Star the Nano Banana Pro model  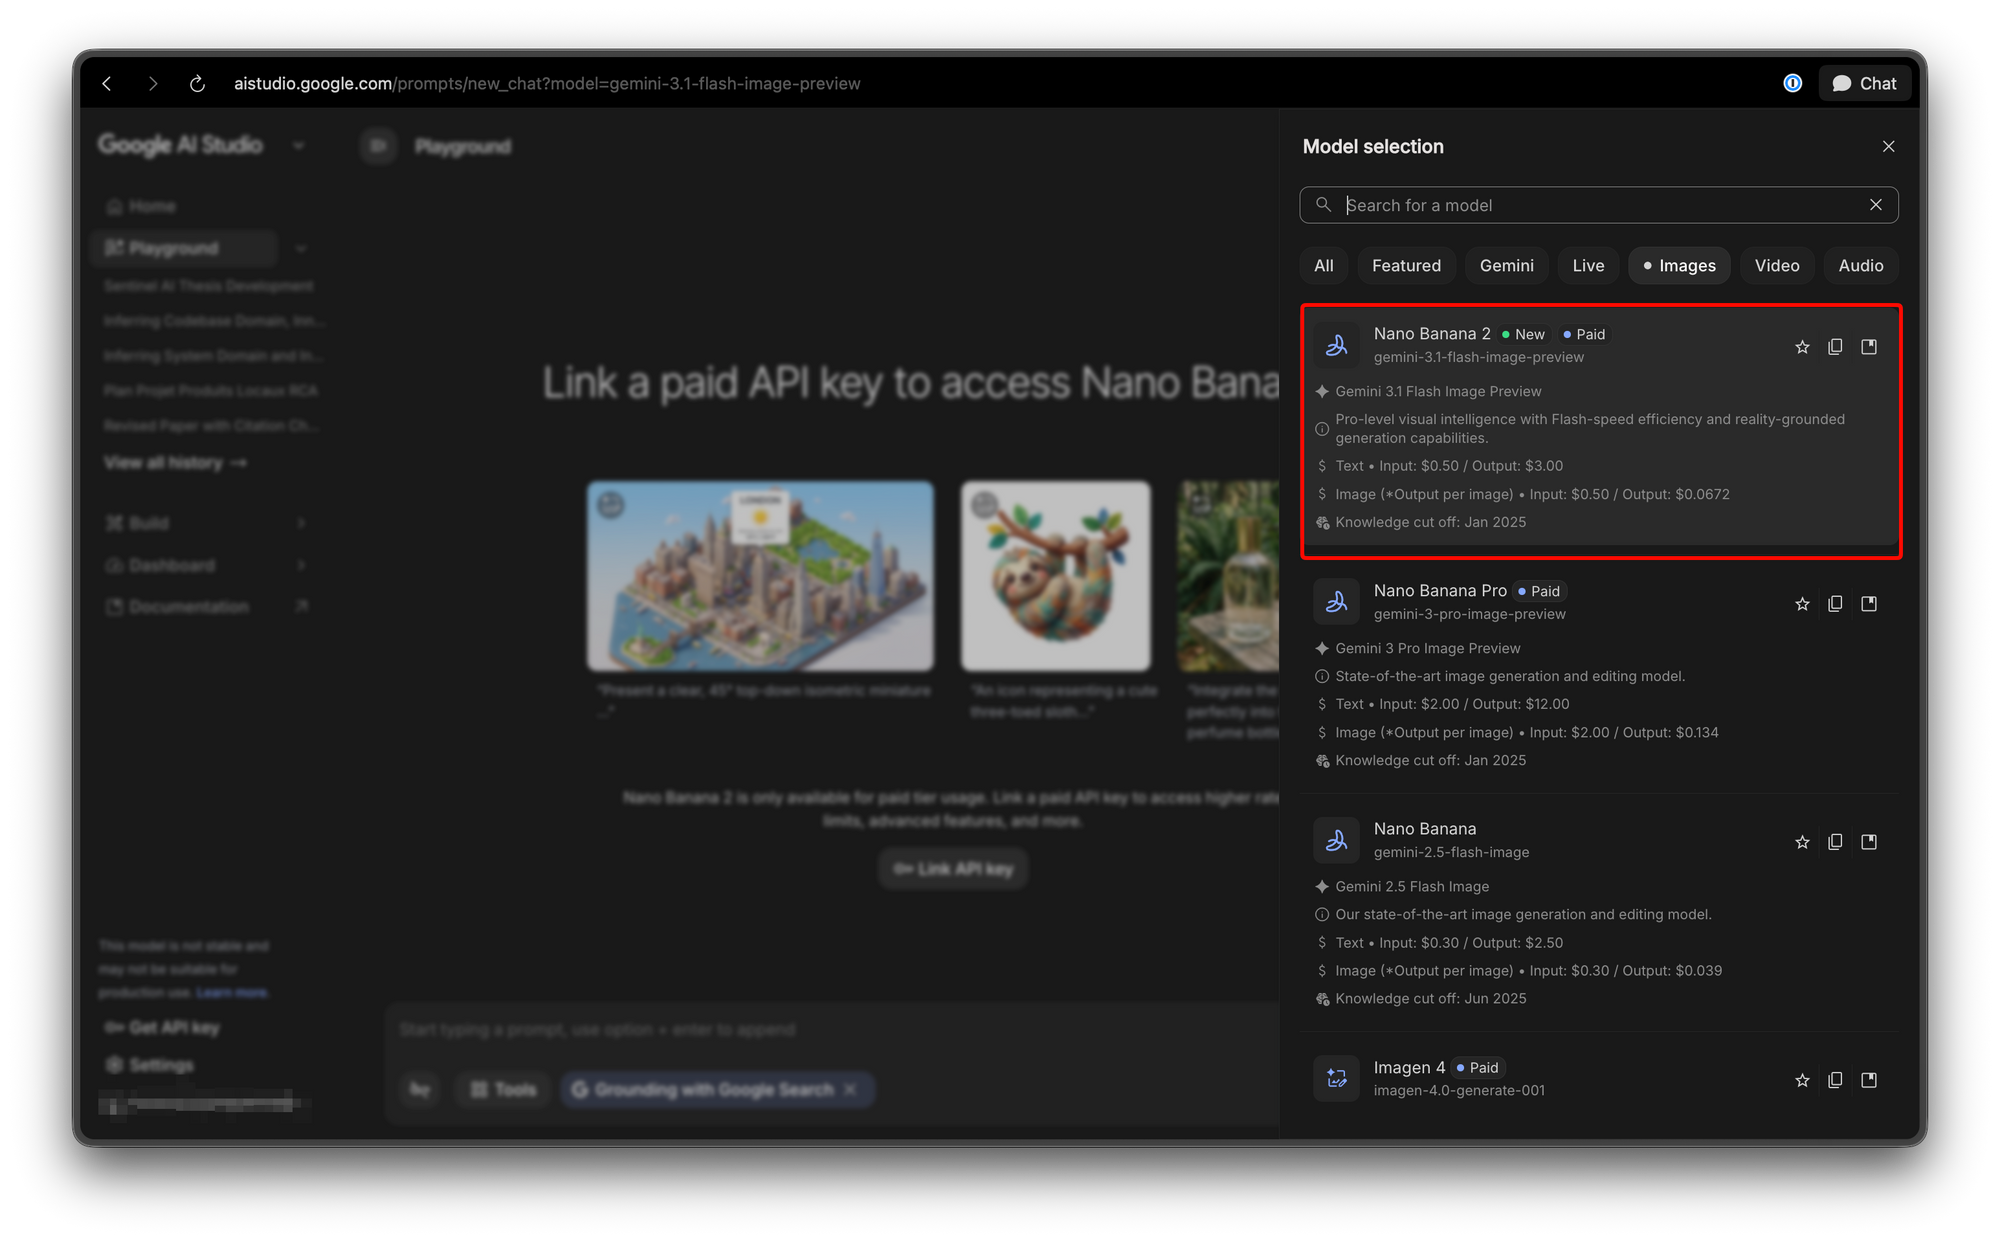[1802, 604]
